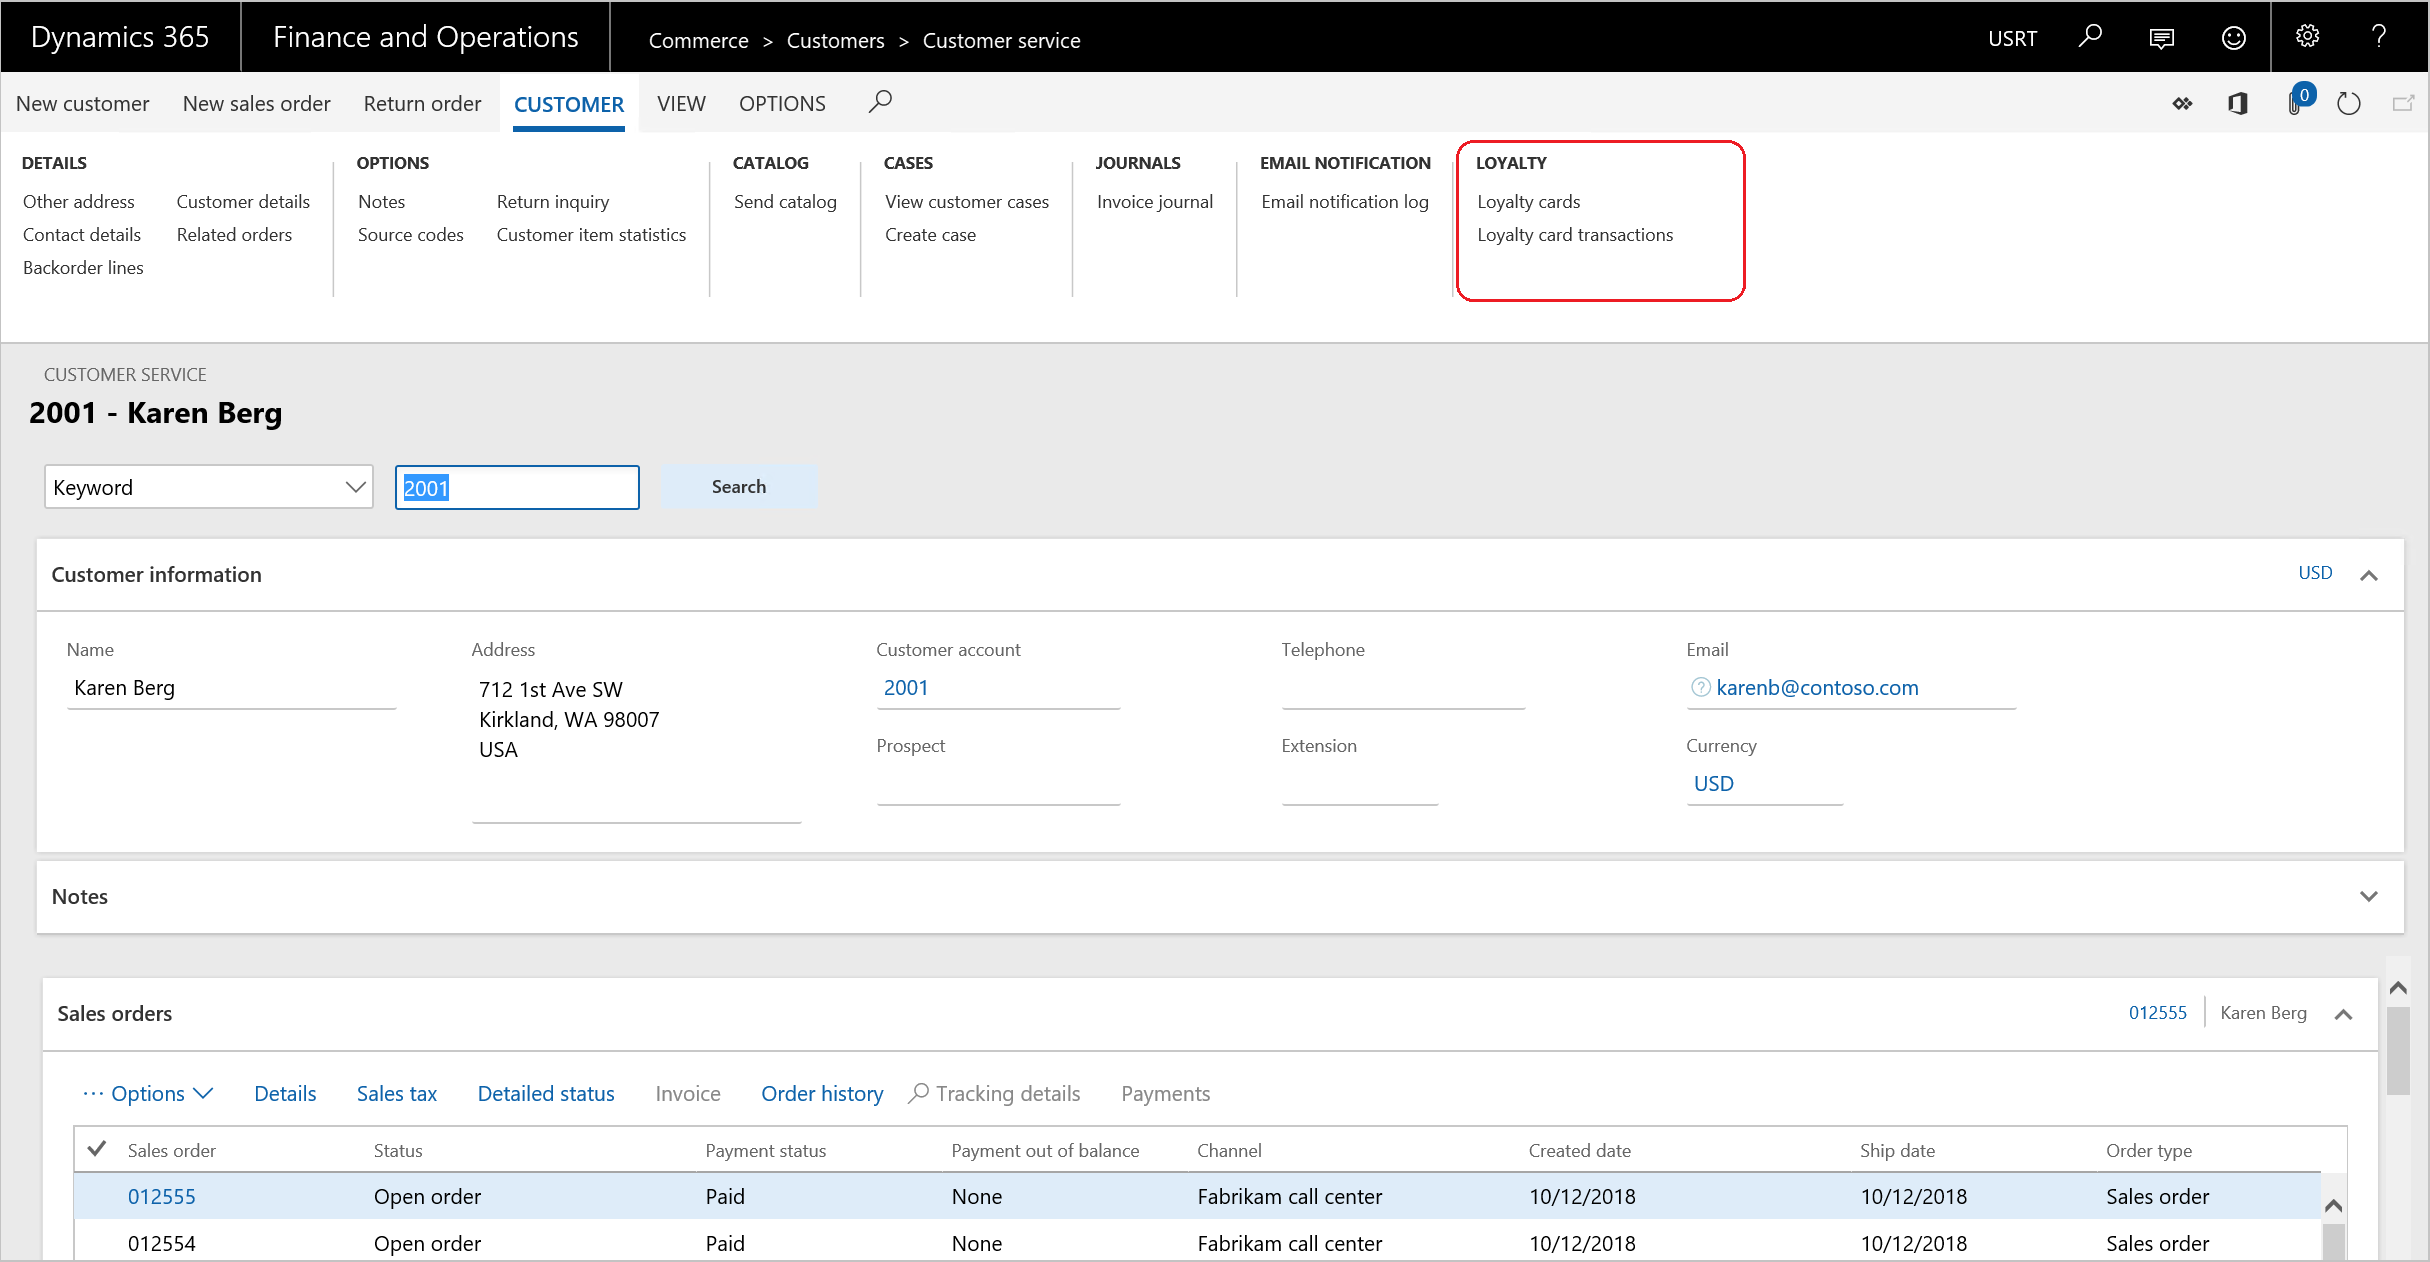Click the Search button
Viewport: 2430px width, 1262px height.
(738, 487)
